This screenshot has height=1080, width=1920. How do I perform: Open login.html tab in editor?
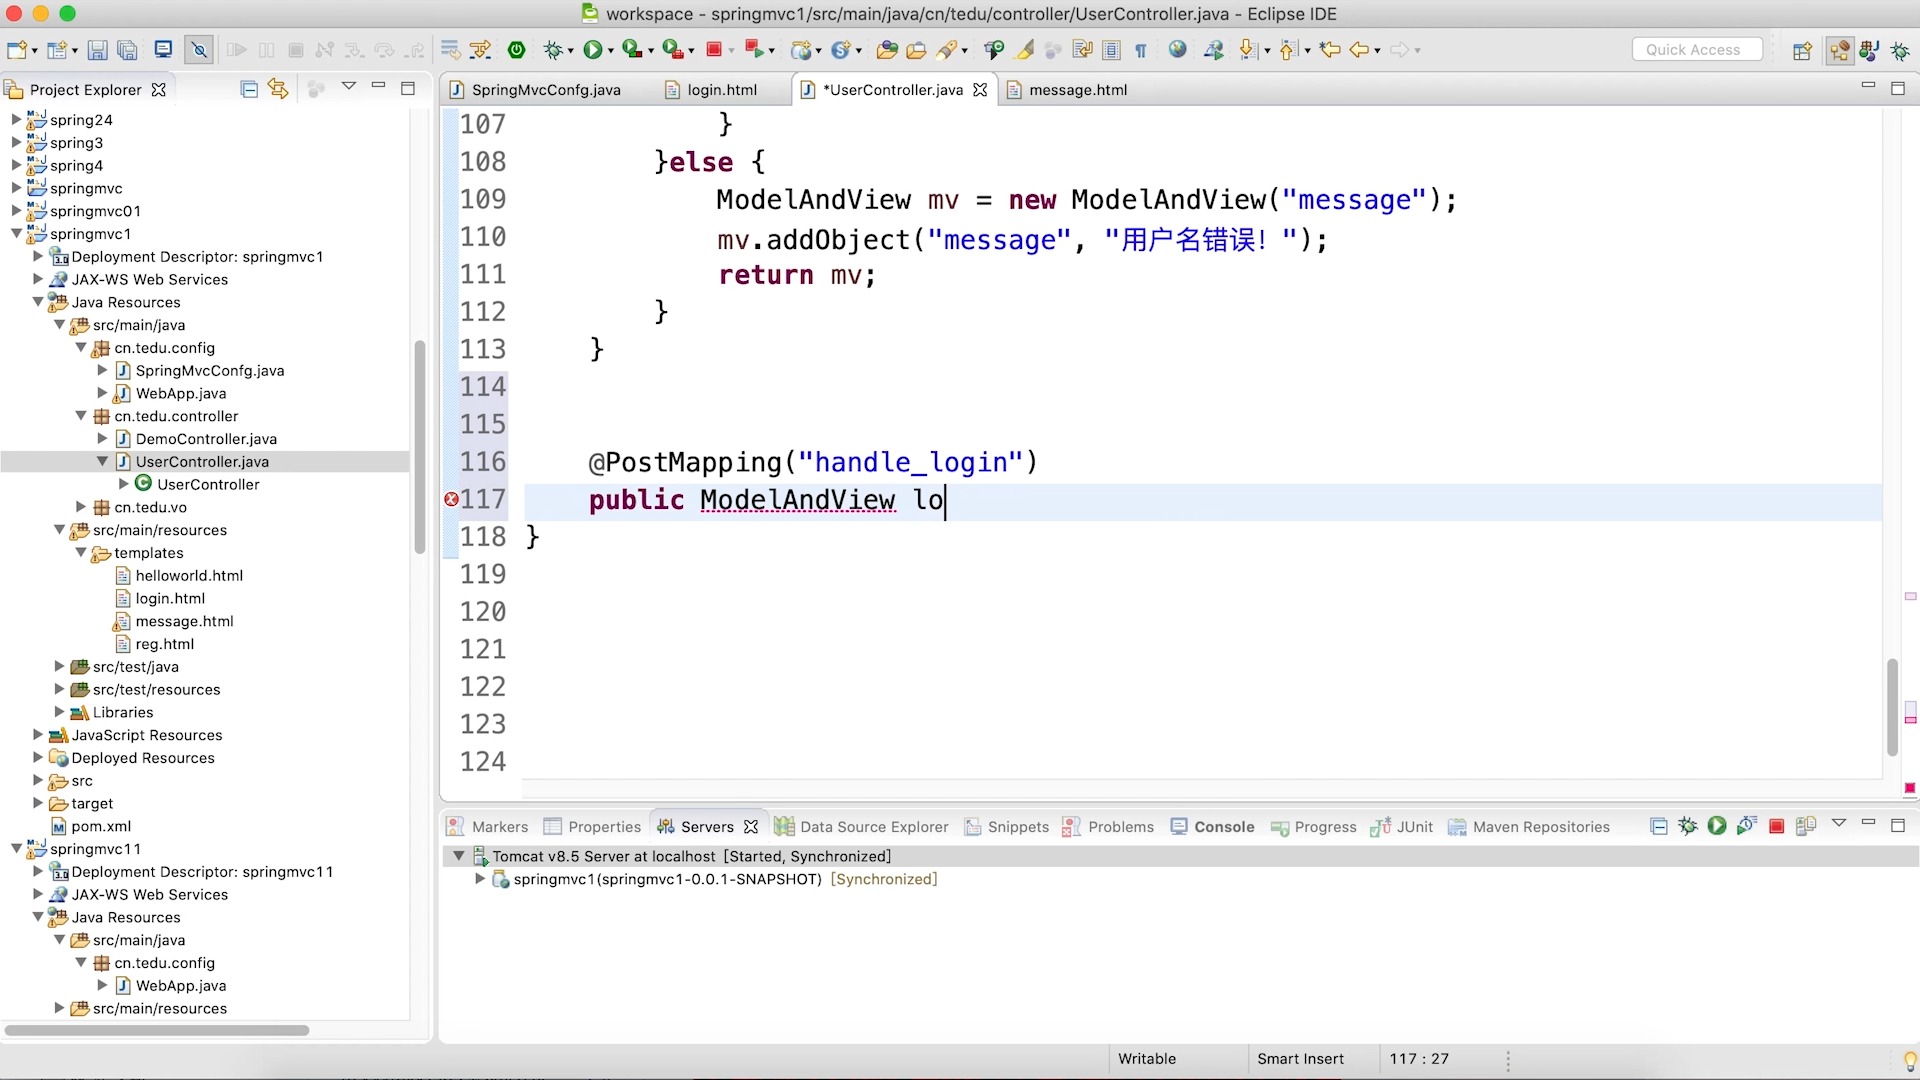723,90
